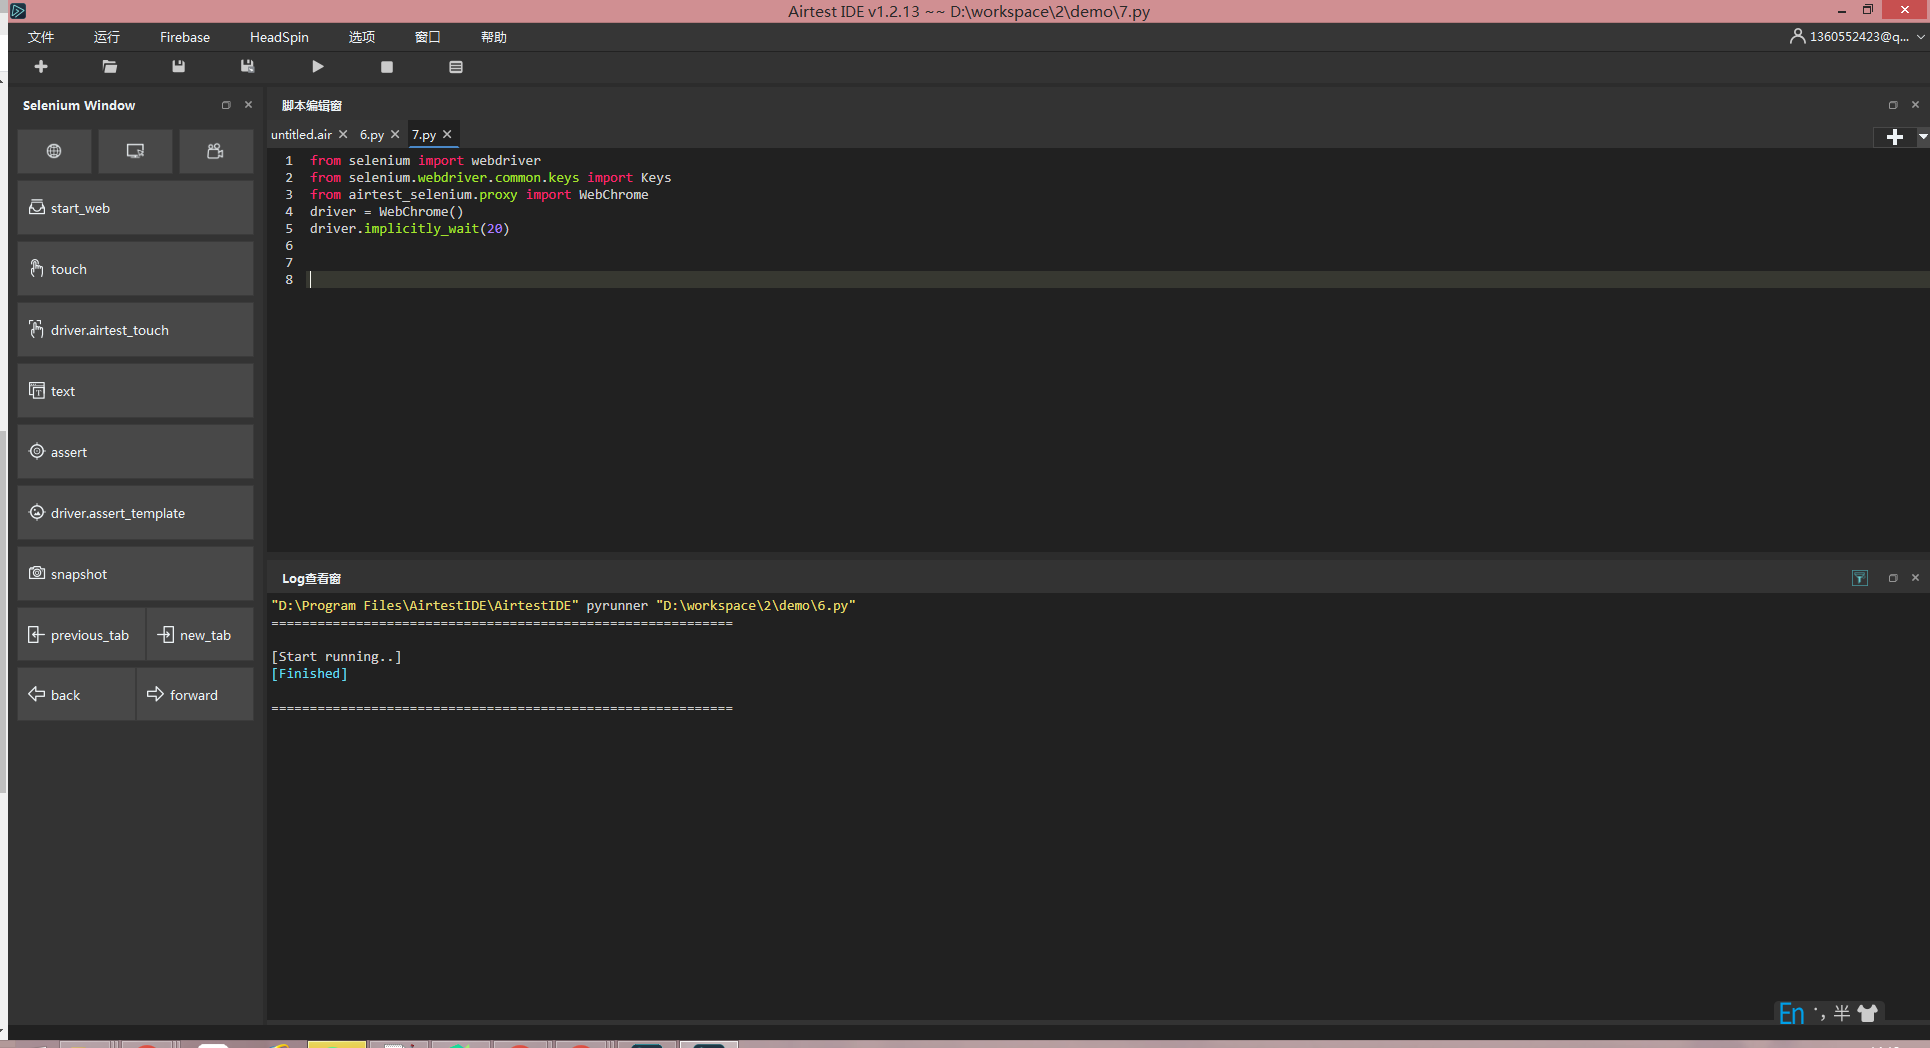Expand the tab list dropdown arrow
This screenshot has width=1930, height=1048.
pyautogui.click(x=1923, y=137)
